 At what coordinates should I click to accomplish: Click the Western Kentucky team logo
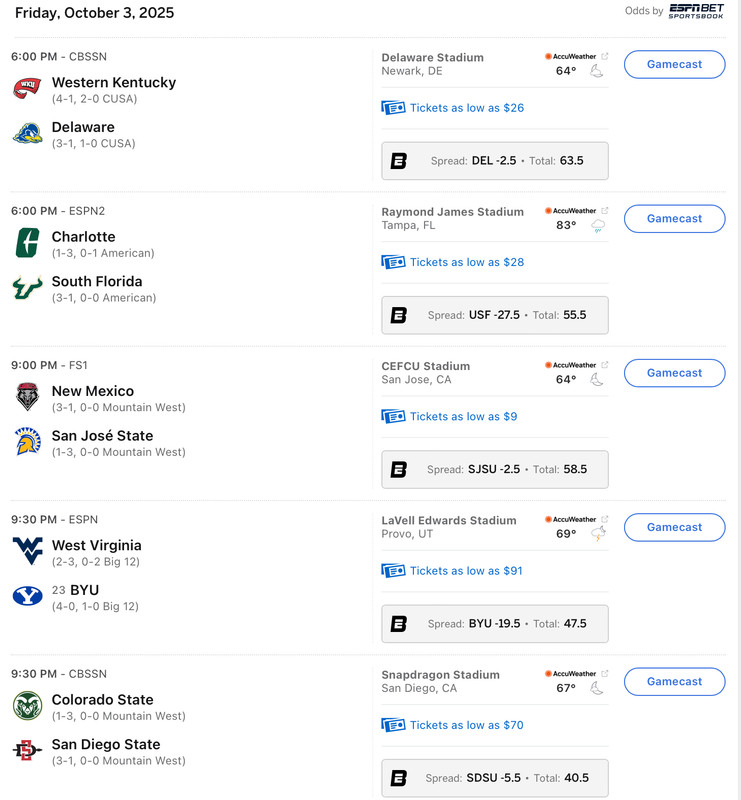click(27, 89)
